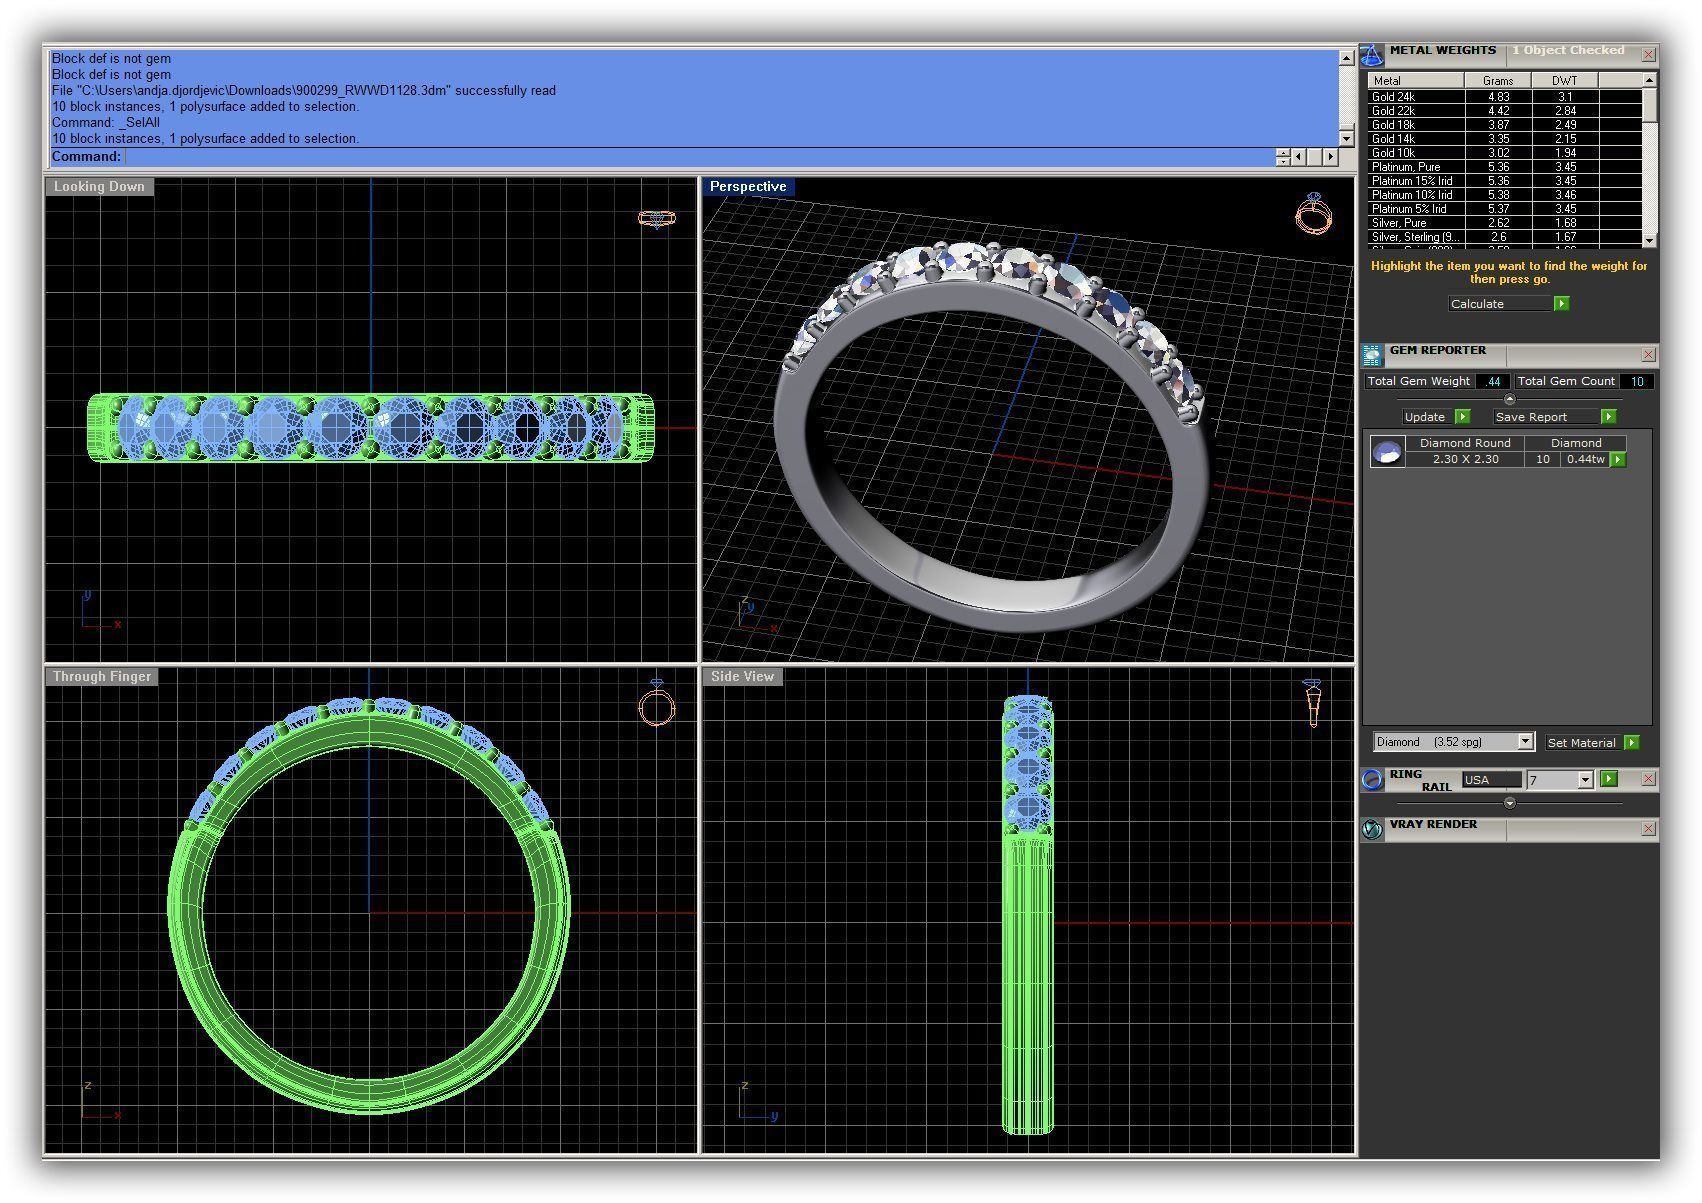
Task: Click the 0.44tw gem weight cell
Action: [1585, 459]
